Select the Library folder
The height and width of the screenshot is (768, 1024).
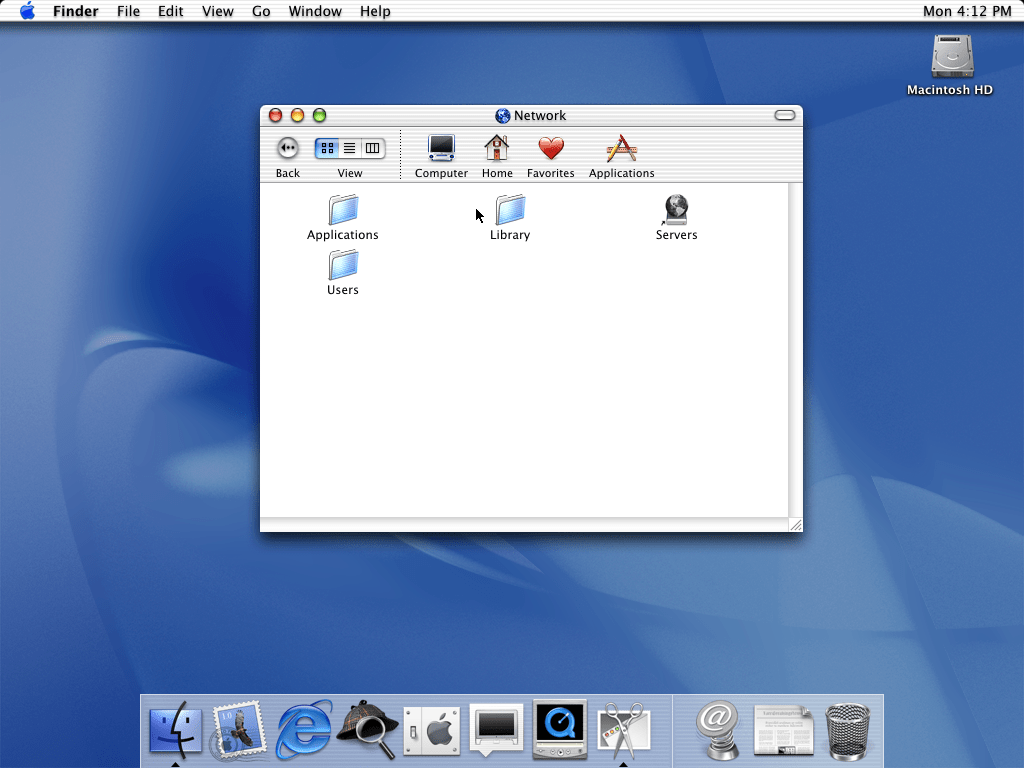pyautogui.click(x=510, y=210)
